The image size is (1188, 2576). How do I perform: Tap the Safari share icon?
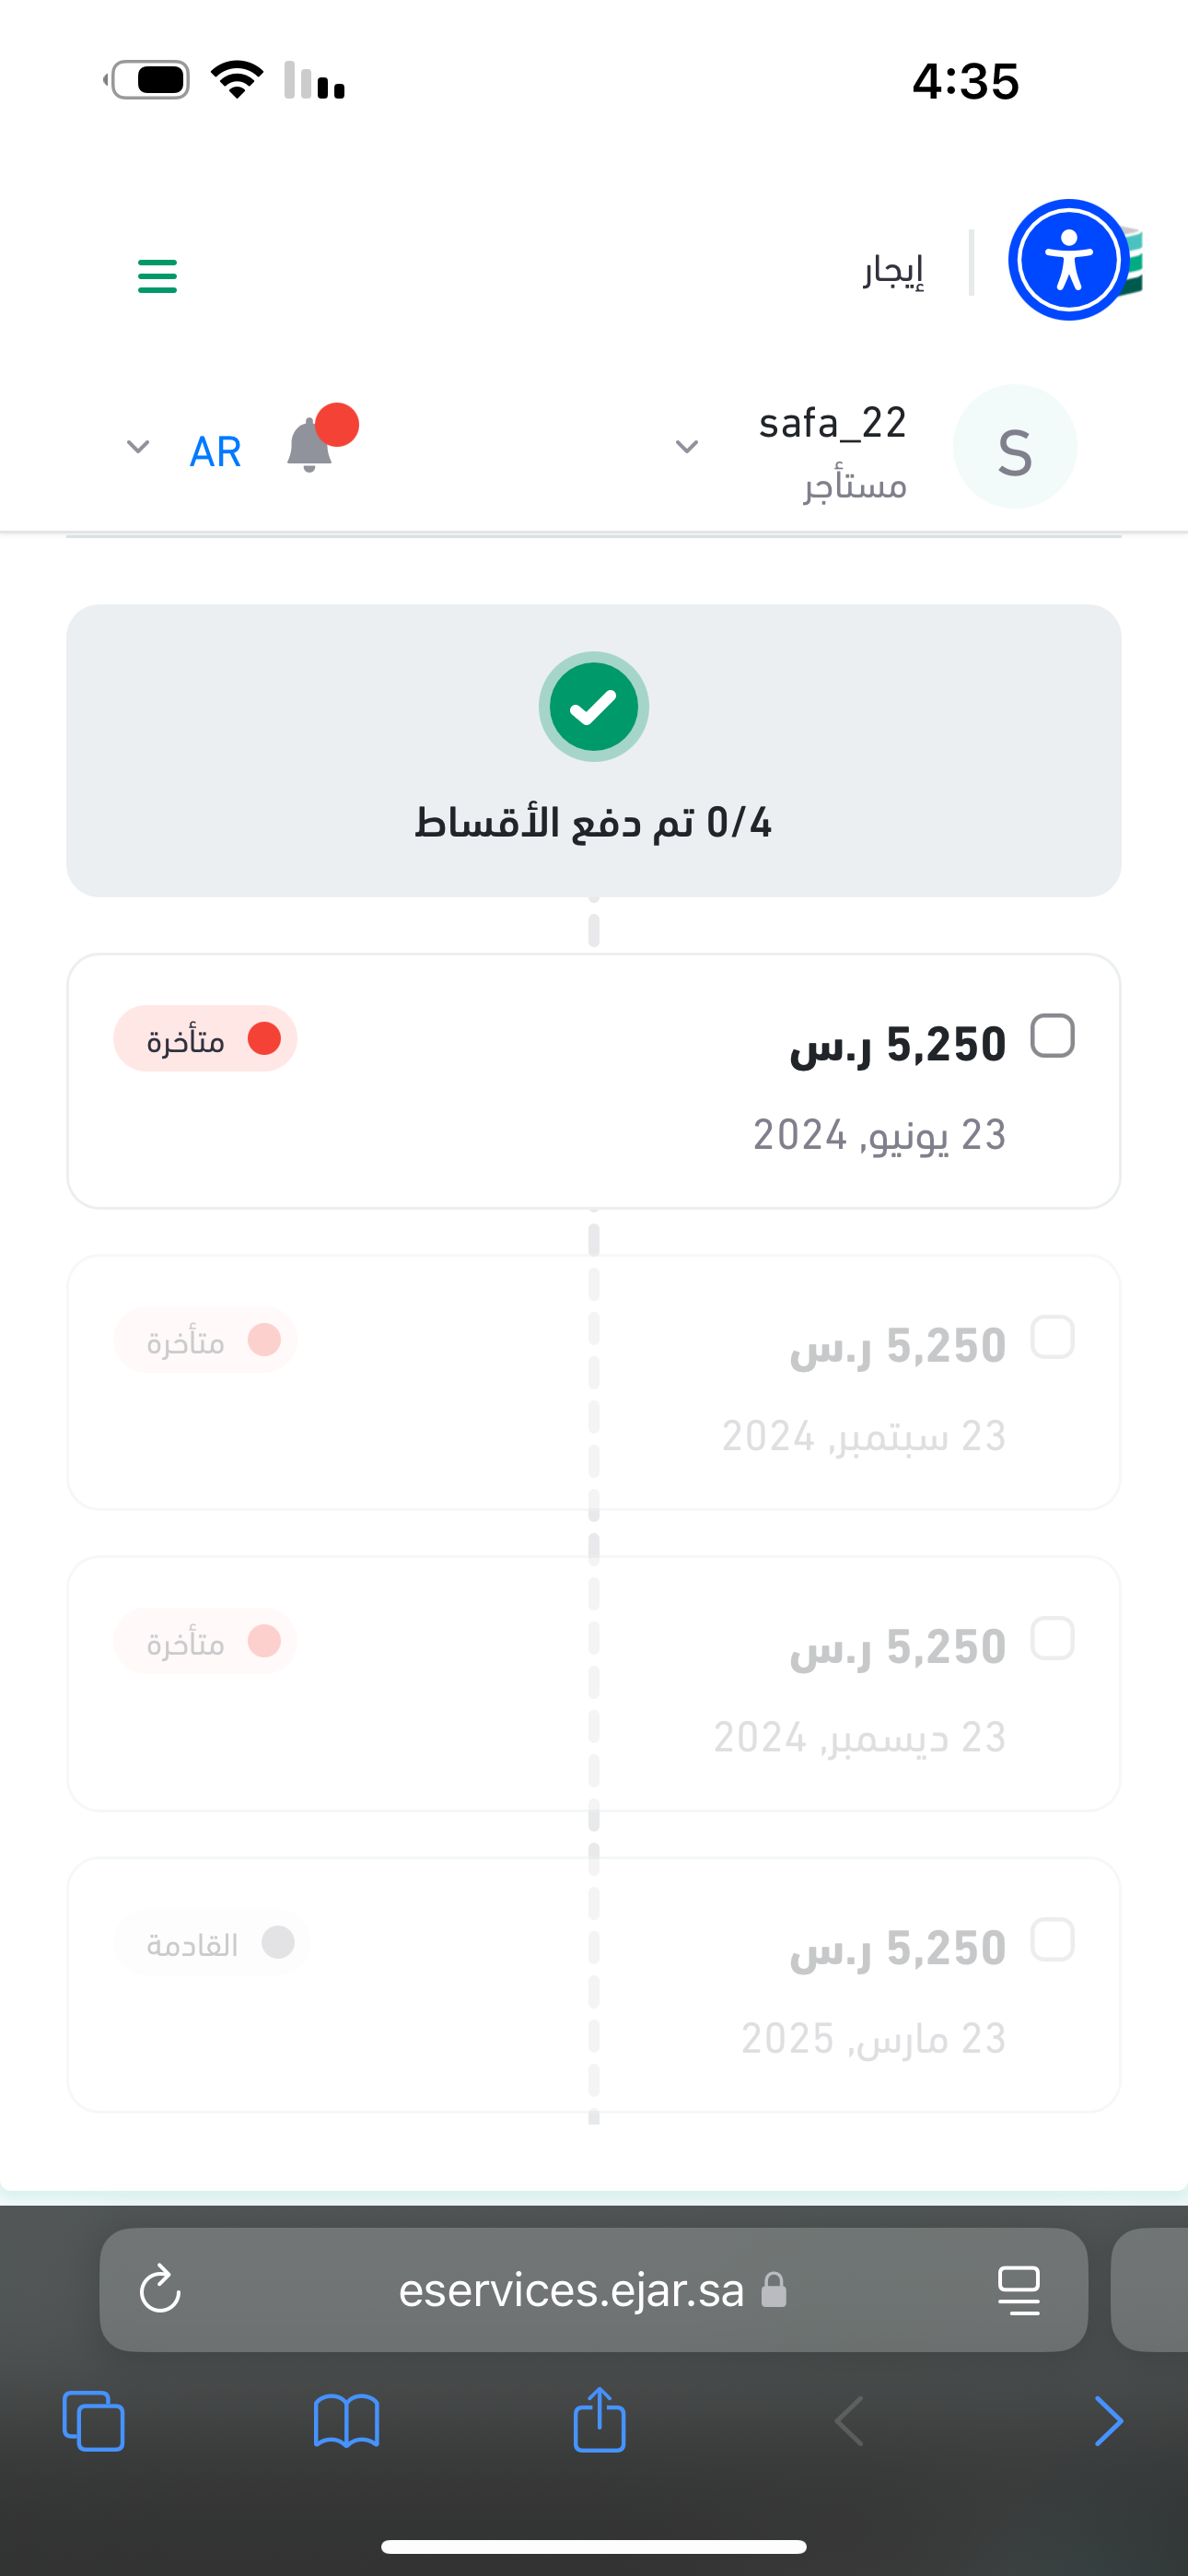(599, 2420)
